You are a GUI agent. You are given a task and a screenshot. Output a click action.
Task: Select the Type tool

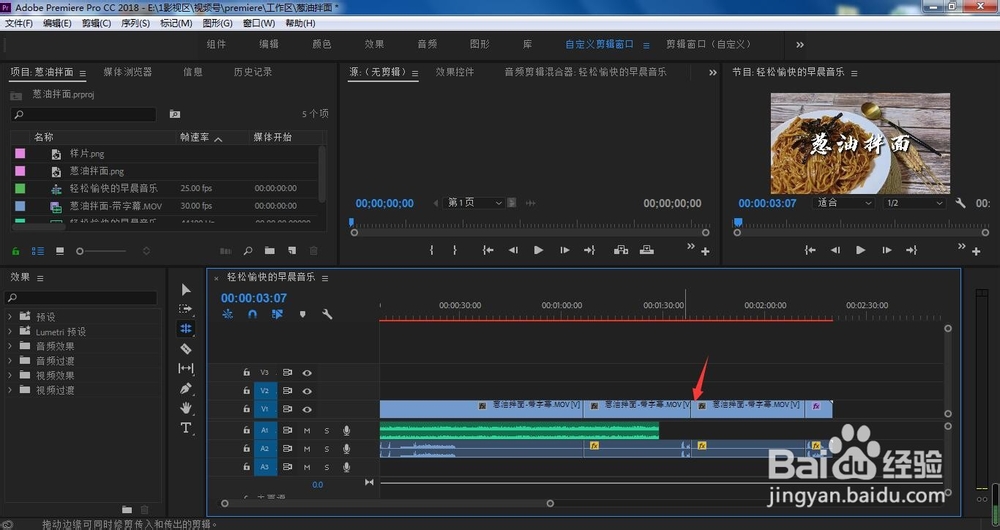186,427
